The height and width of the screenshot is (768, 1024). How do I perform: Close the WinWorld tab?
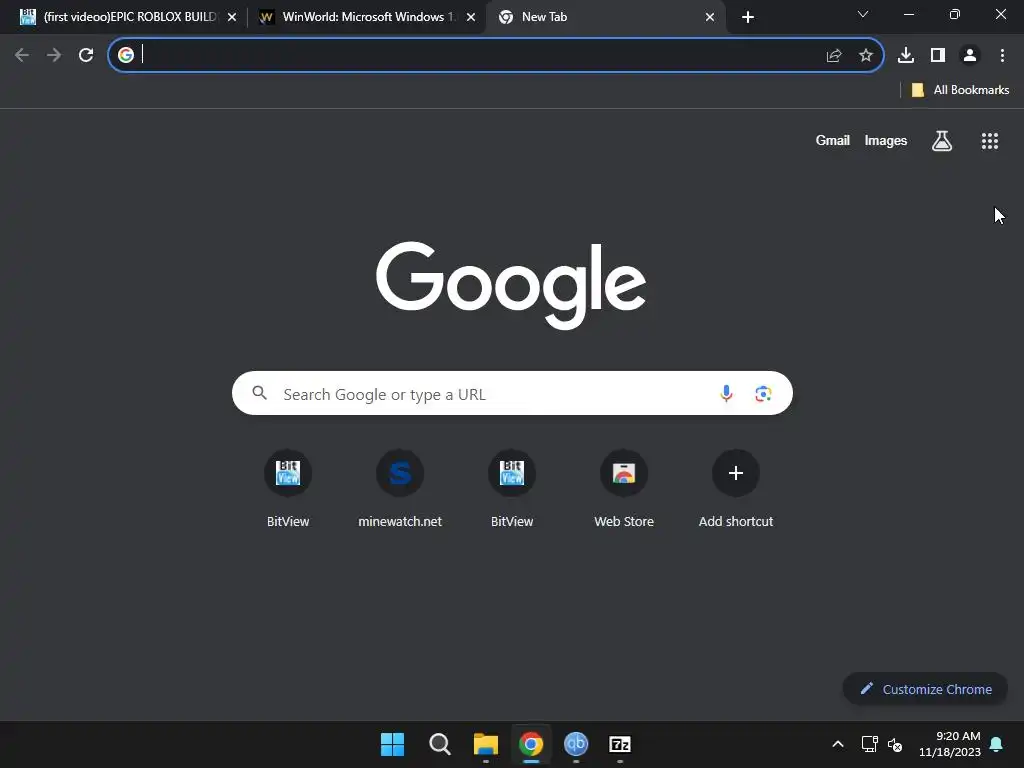[x=471, y=17]
